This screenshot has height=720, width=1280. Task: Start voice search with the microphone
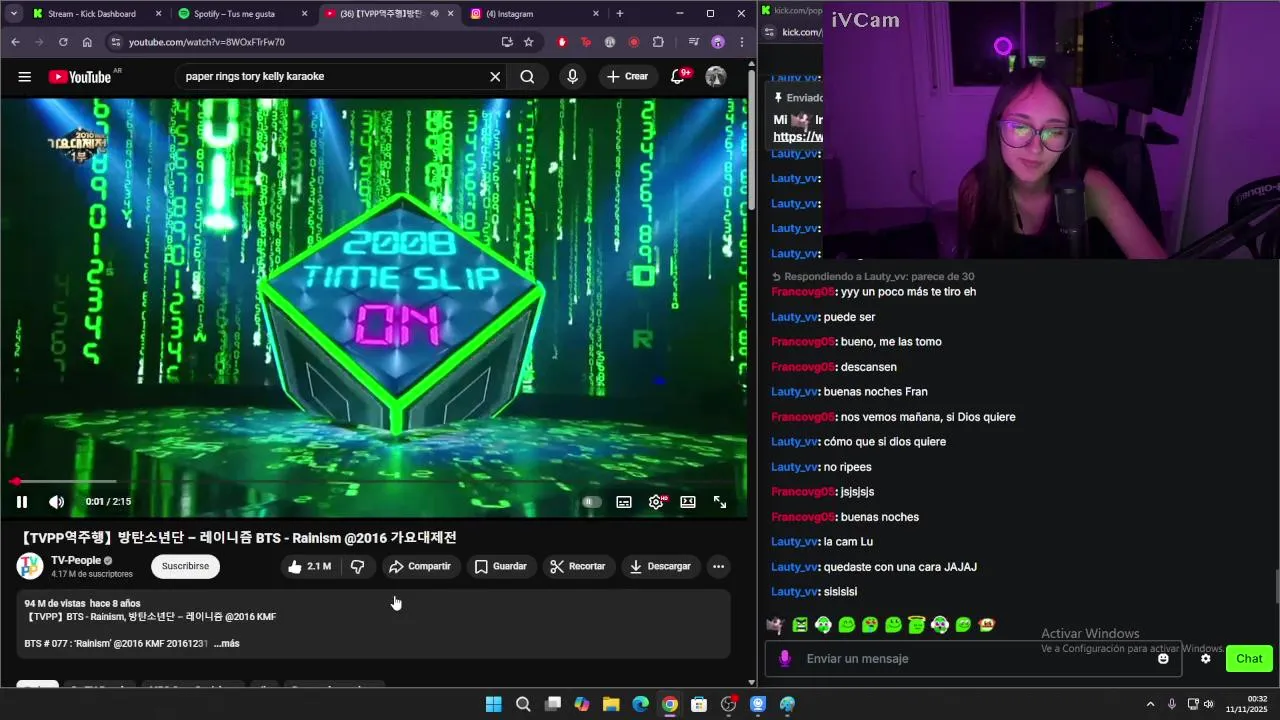pyautogui.click(x=572, y=77)
